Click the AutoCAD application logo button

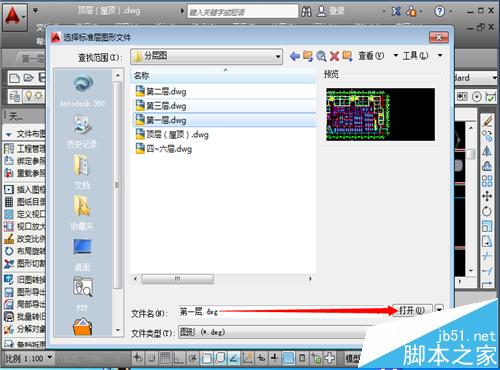14,17
